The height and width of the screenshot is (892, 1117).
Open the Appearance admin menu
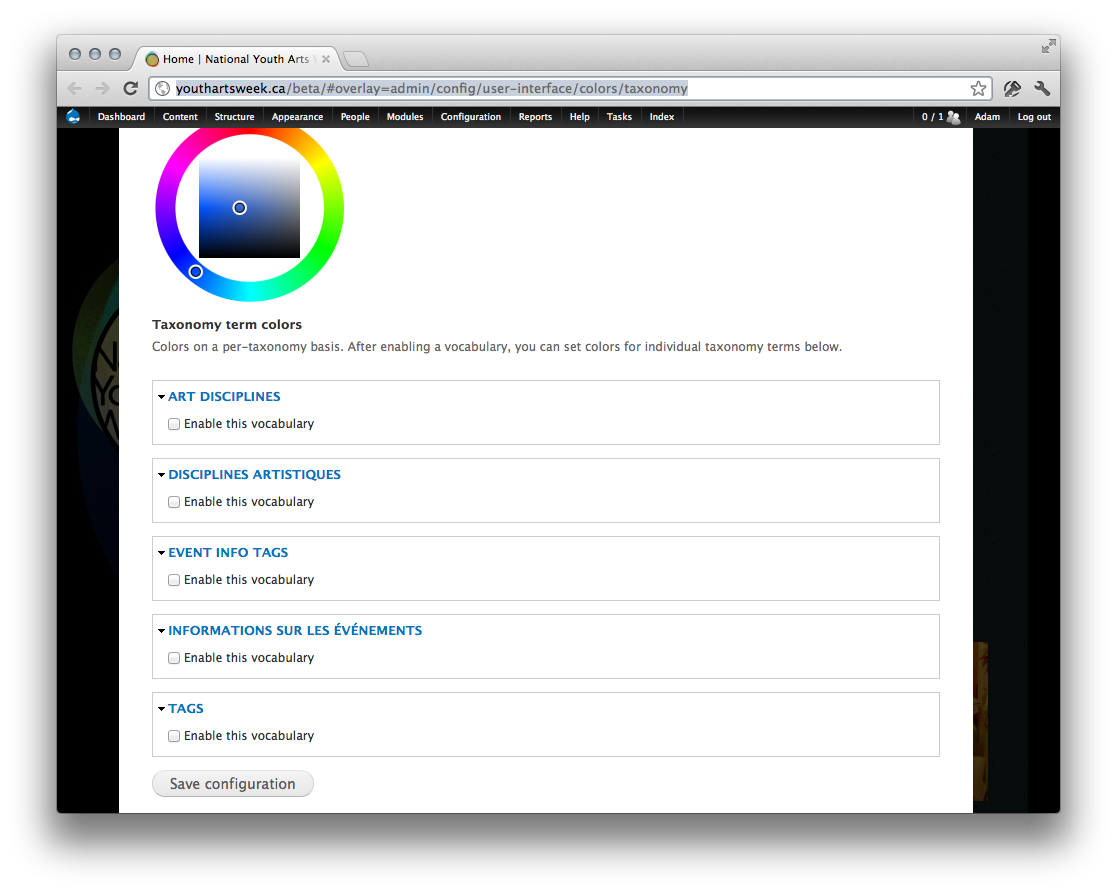click(297, 117)
